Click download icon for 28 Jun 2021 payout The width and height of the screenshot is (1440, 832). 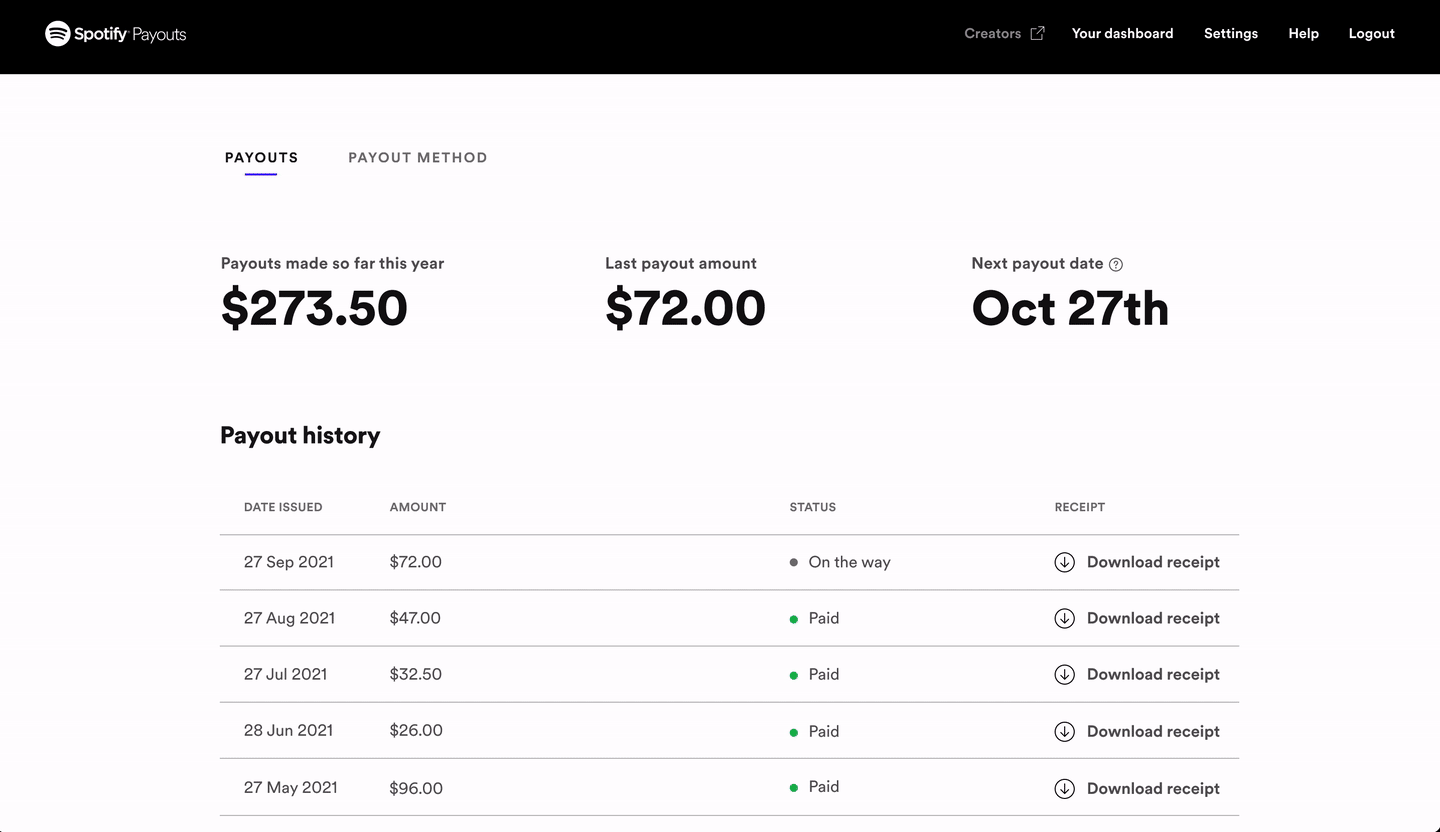[1064, 731]
